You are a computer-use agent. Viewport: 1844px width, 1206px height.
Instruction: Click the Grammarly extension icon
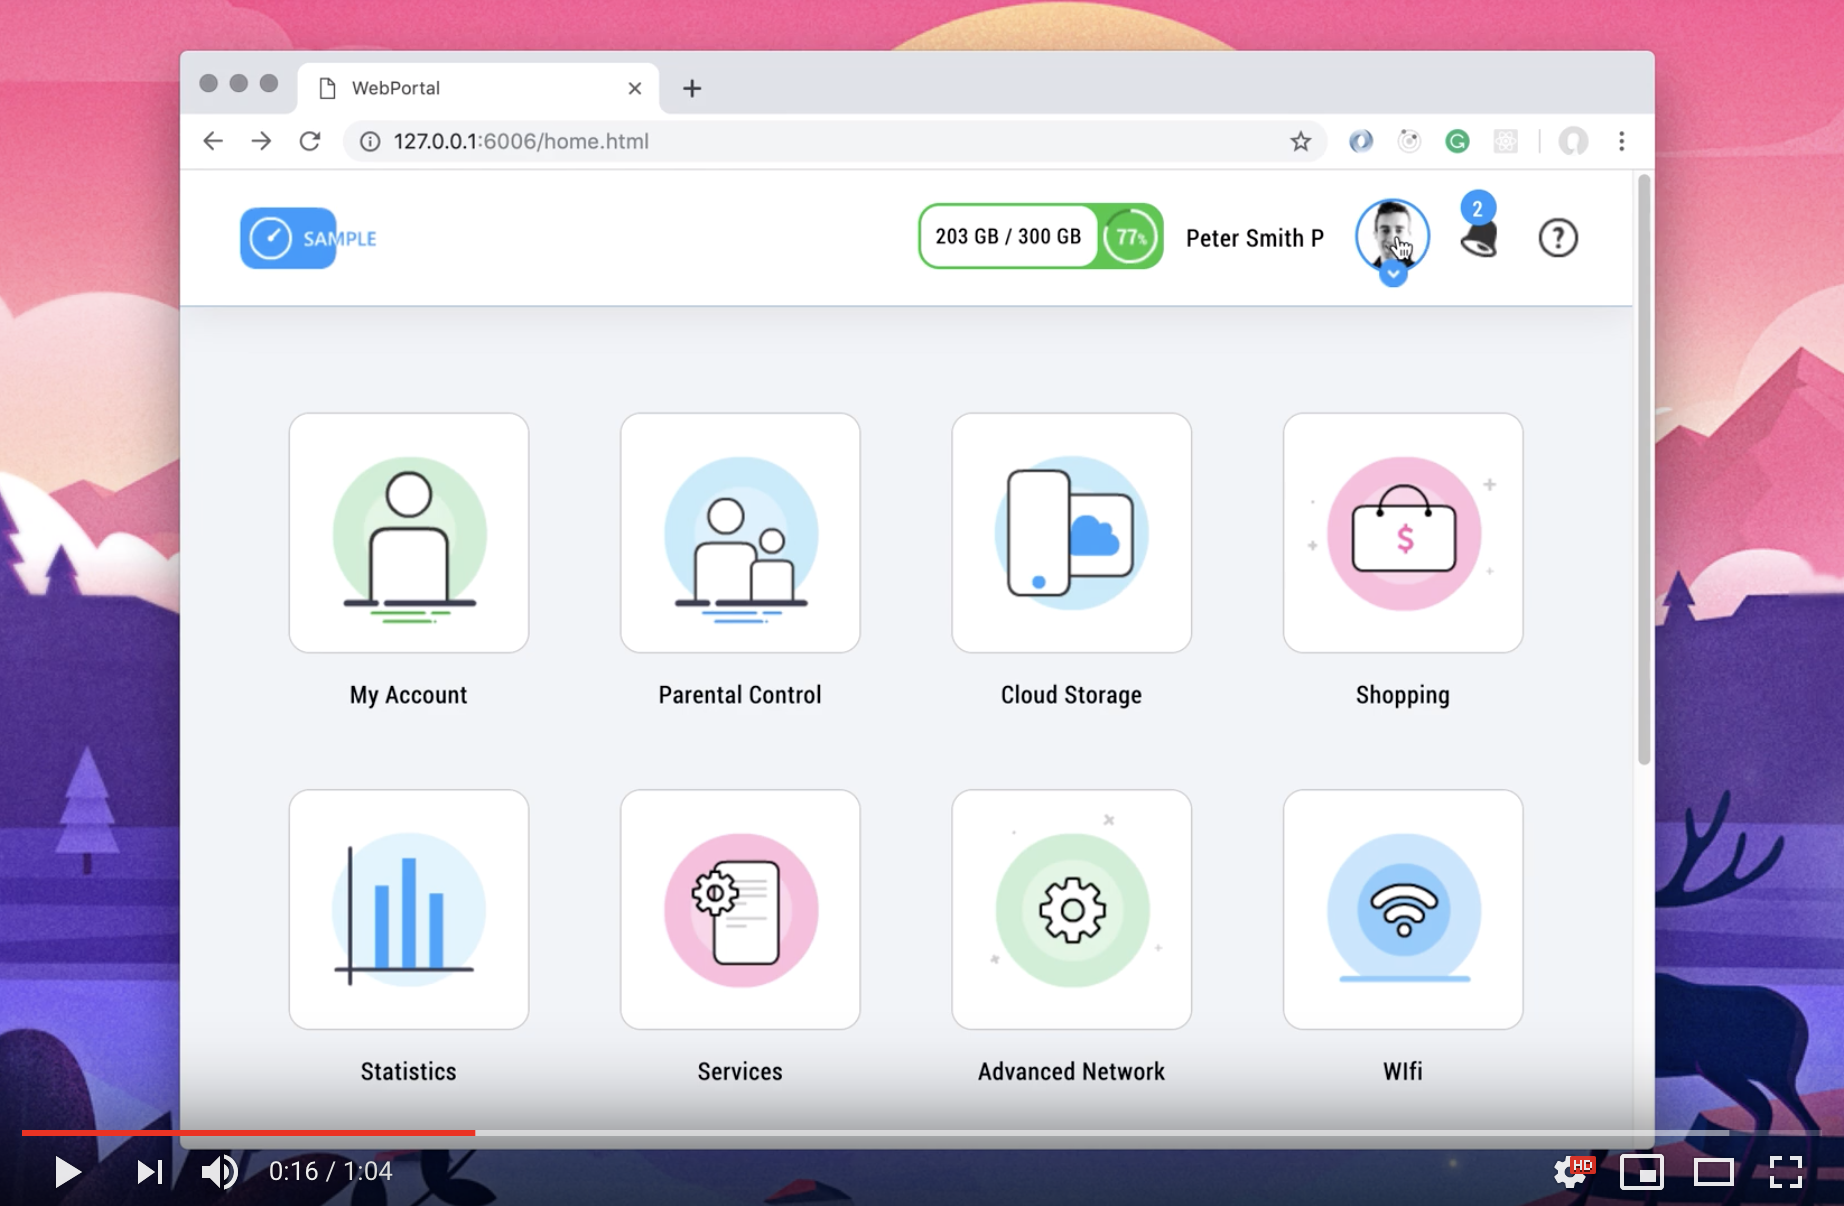(x=1457, y=142)
